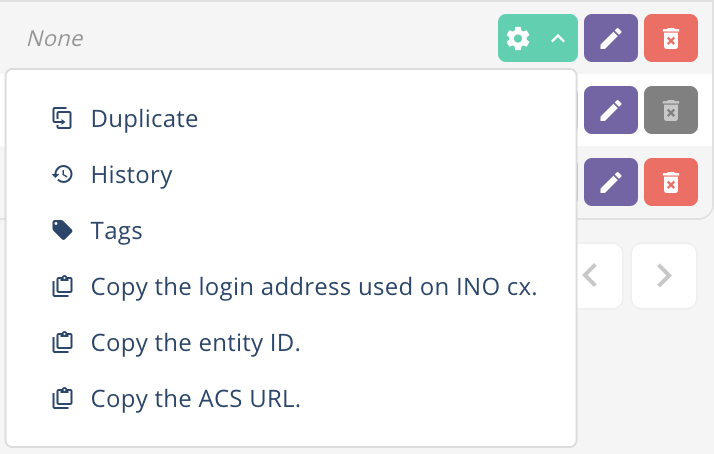Click the purple pencil edit button in the first row

click(611, 39)
